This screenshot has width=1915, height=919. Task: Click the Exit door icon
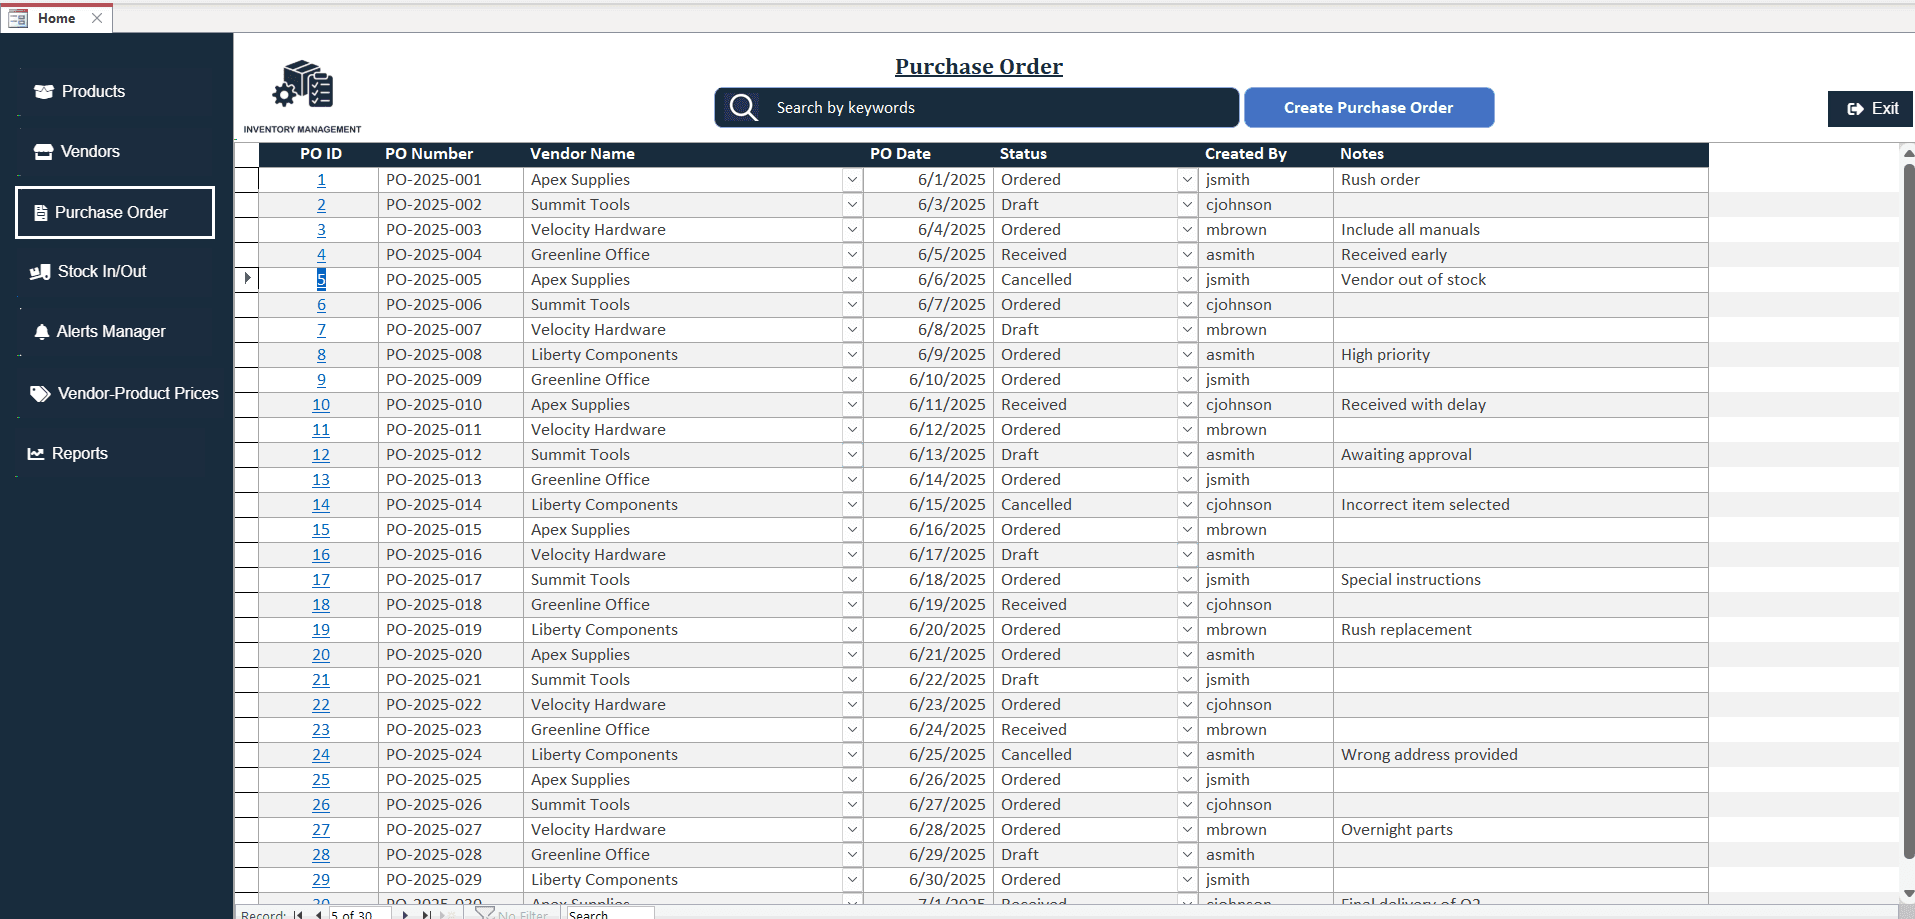tap(1853, 108)
